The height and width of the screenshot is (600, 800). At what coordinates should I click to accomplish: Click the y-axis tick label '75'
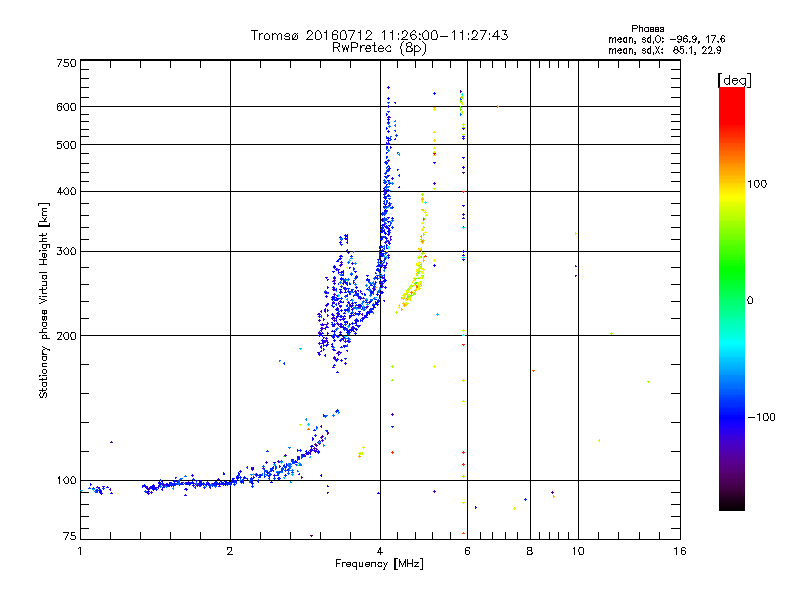pyautogui.click(x=70, y=536)
